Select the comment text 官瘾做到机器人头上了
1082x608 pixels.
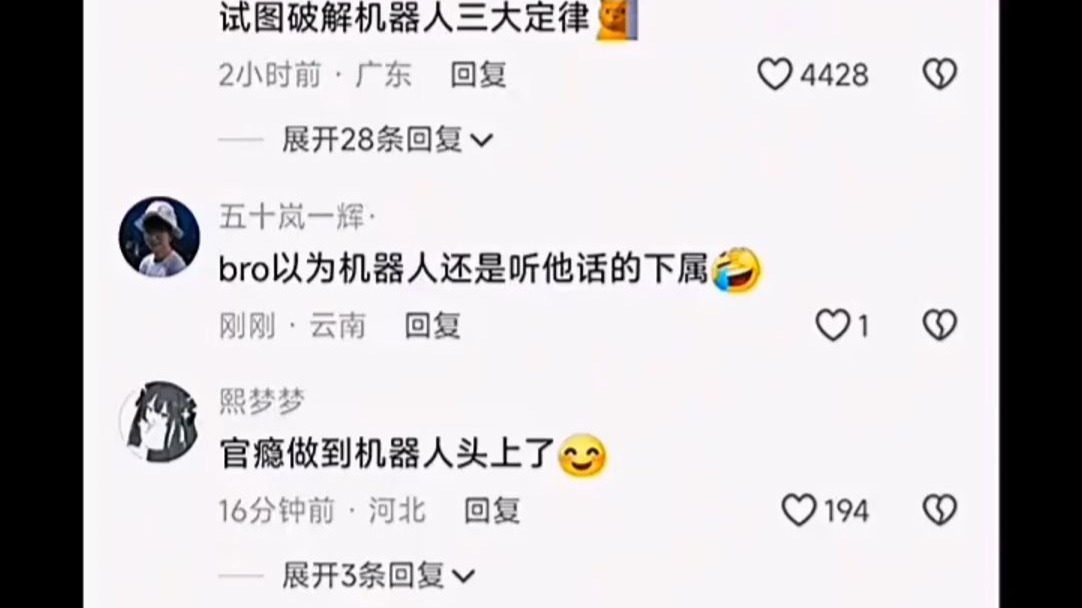(388, 455)
